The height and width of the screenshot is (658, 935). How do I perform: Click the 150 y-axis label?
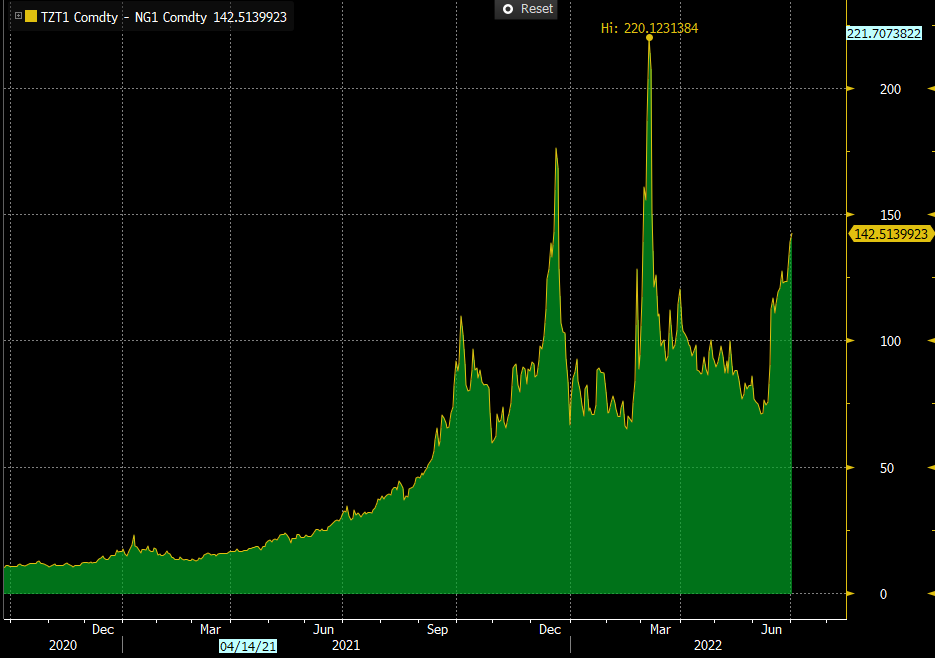tap(890, 215)
